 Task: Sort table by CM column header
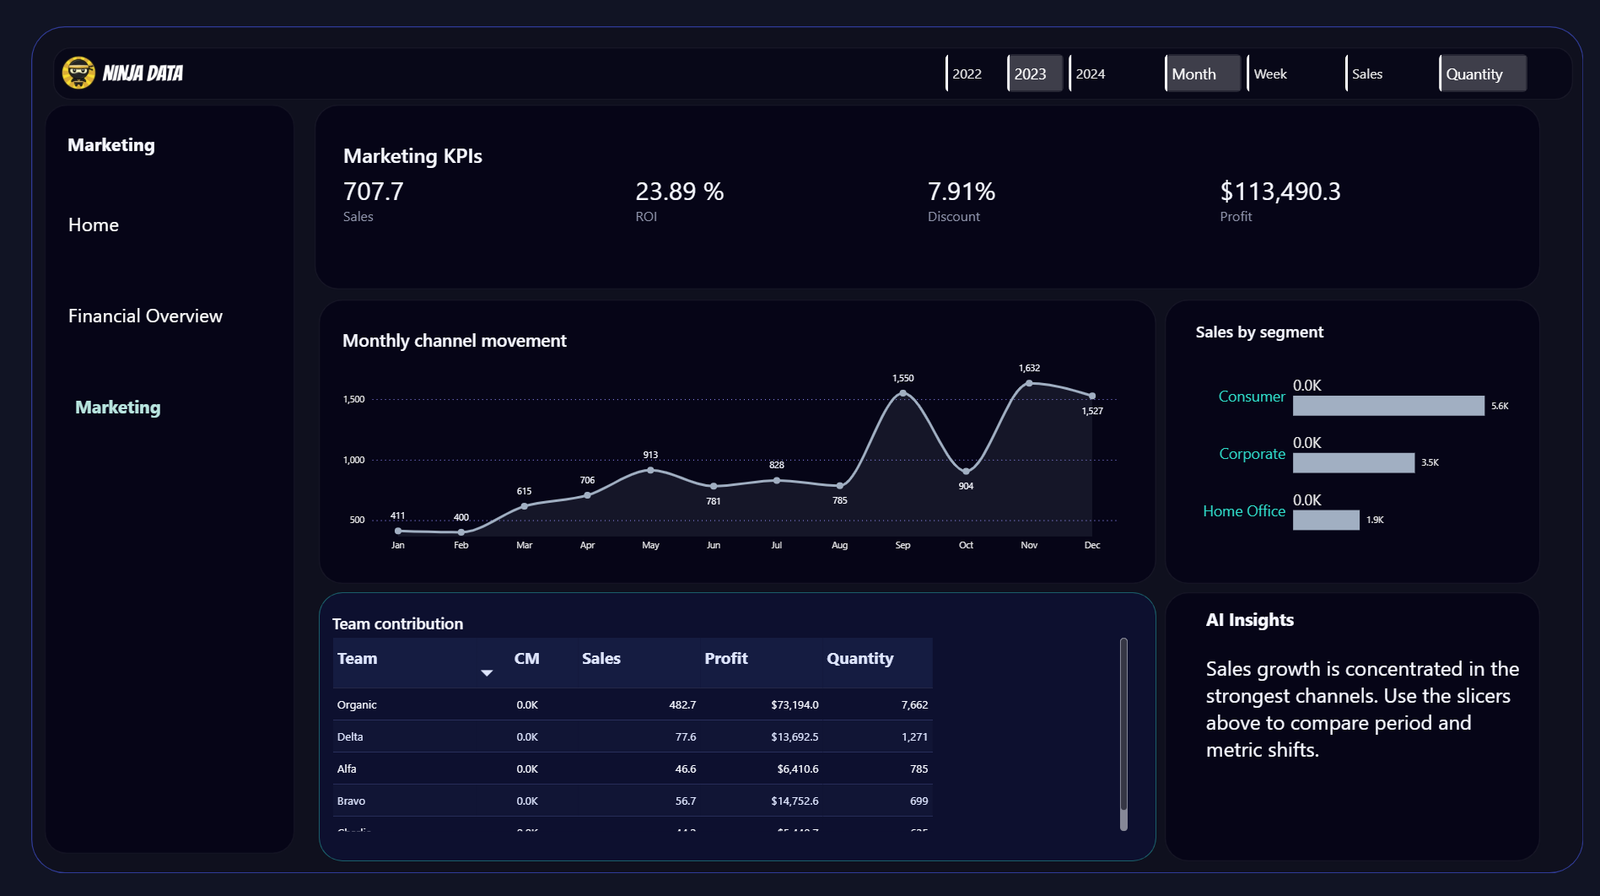coord(527,658)
